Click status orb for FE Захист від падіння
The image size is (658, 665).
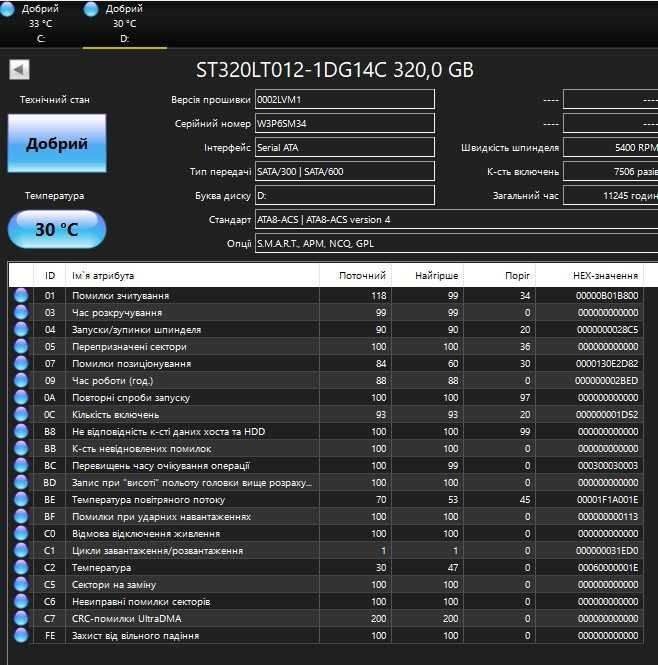21,635
